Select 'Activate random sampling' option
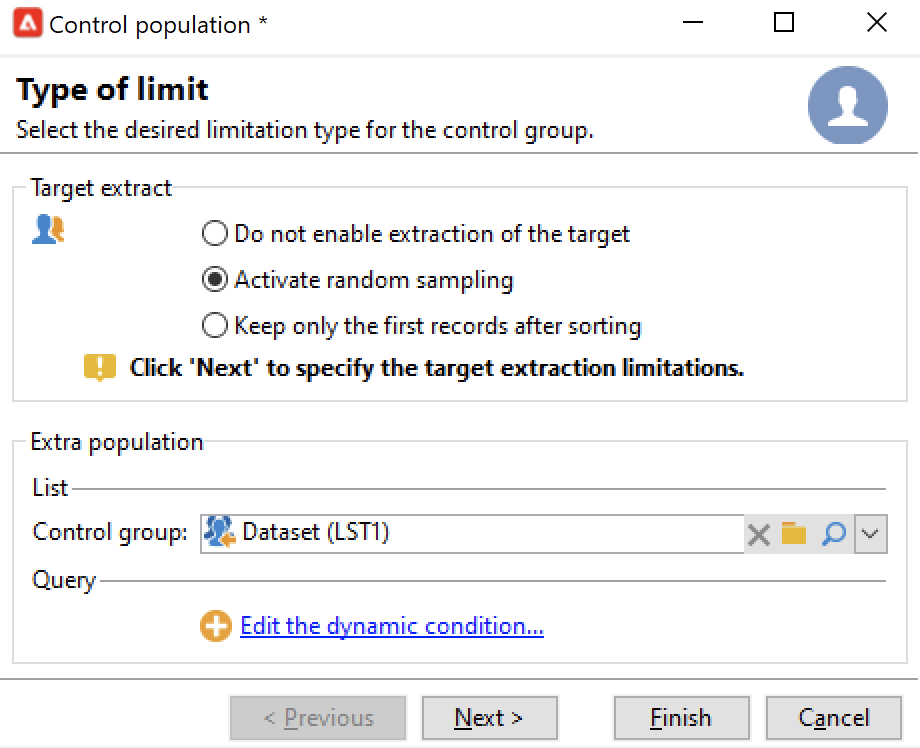The image size is (920, 748). pos(214,280)
